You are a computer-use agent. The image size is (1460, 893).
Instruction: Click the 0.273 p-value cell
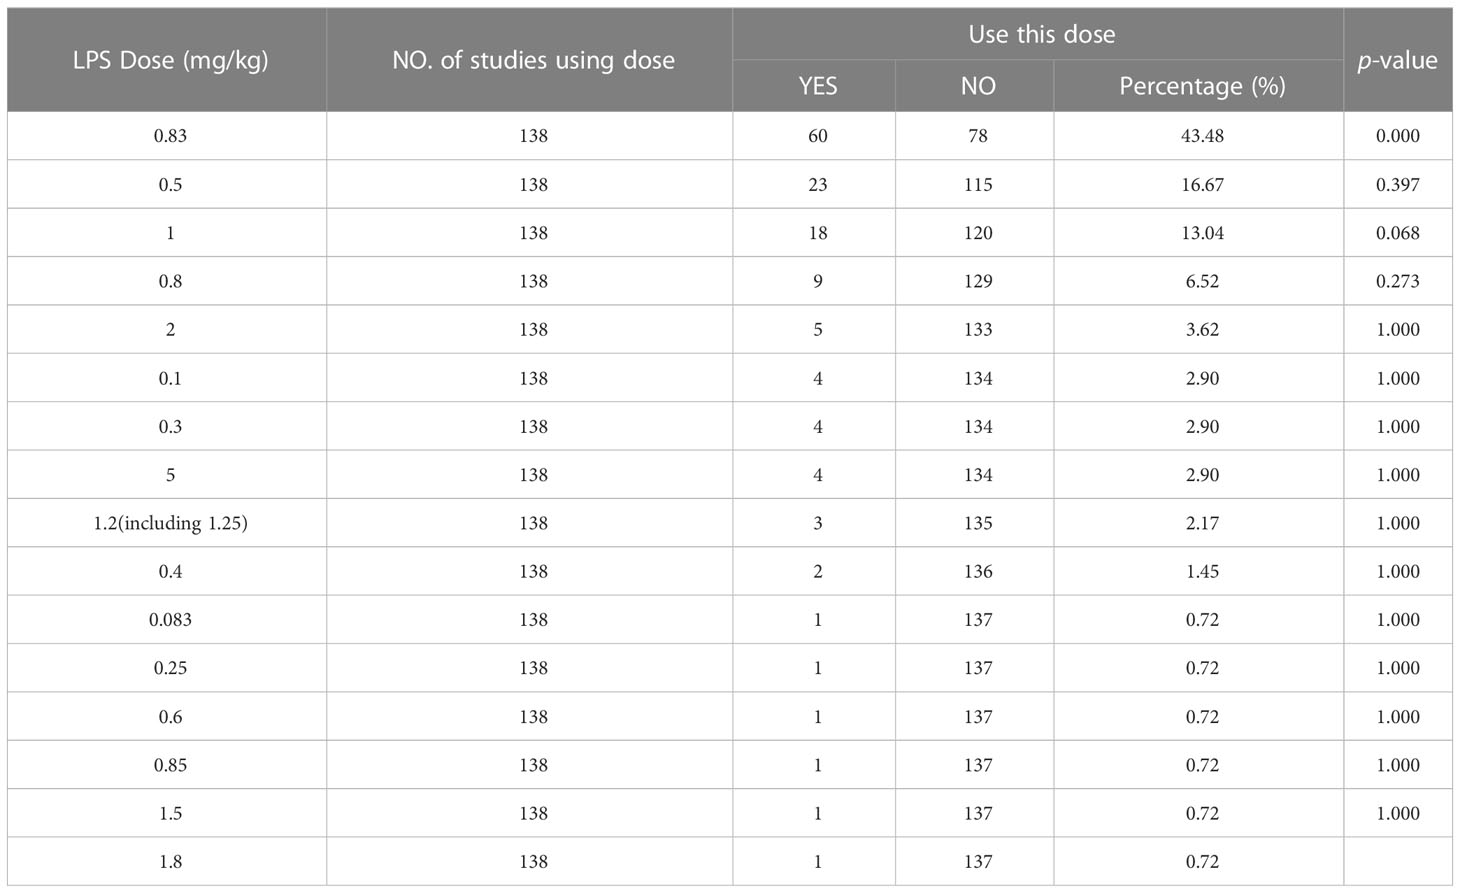tap(1398, 281)
